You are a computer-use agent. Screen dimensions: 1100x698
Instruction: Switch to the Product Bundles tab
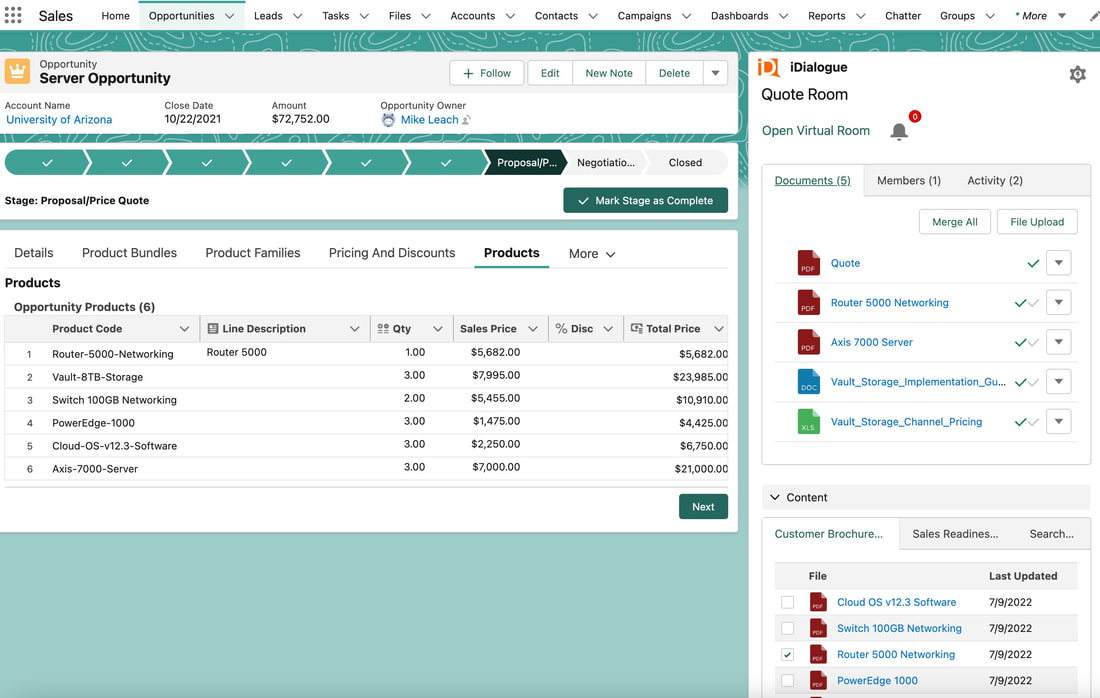click(x=129, y=253)
